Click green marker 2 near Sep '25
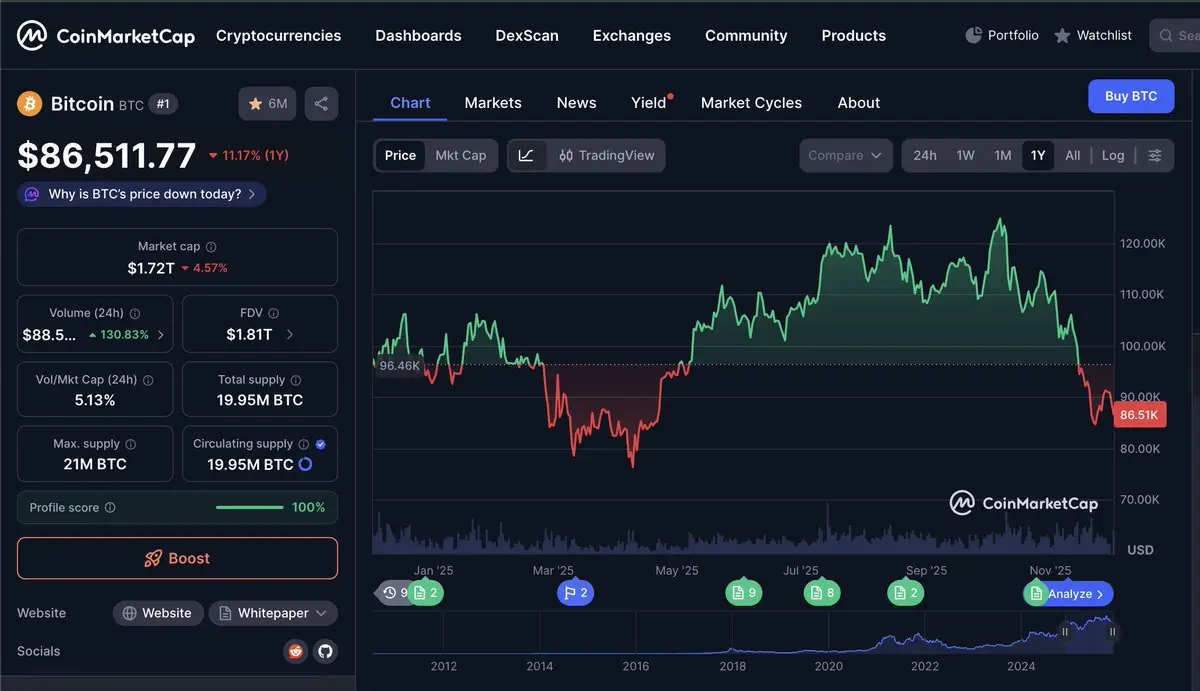The height and width of the screenshot is (691, 1200). pyautogui.click(x=906, y=593)
